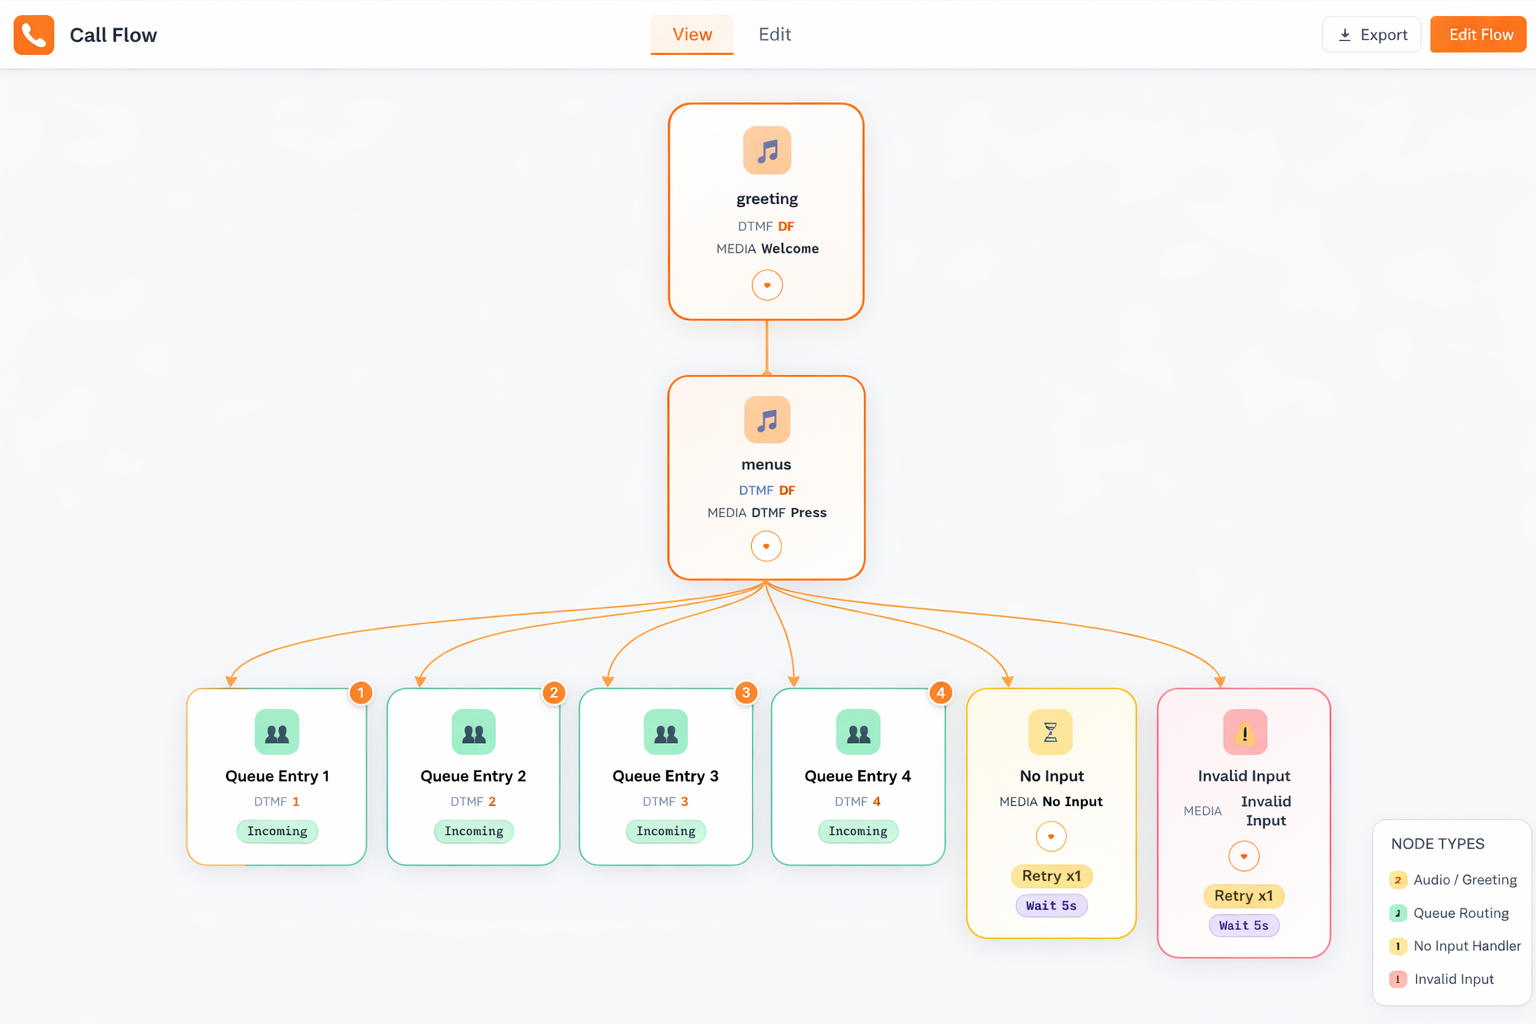This screenshot has height=1024, width=1536.
Task: Click the orange phone logo in the header
Action: [33, 34]
